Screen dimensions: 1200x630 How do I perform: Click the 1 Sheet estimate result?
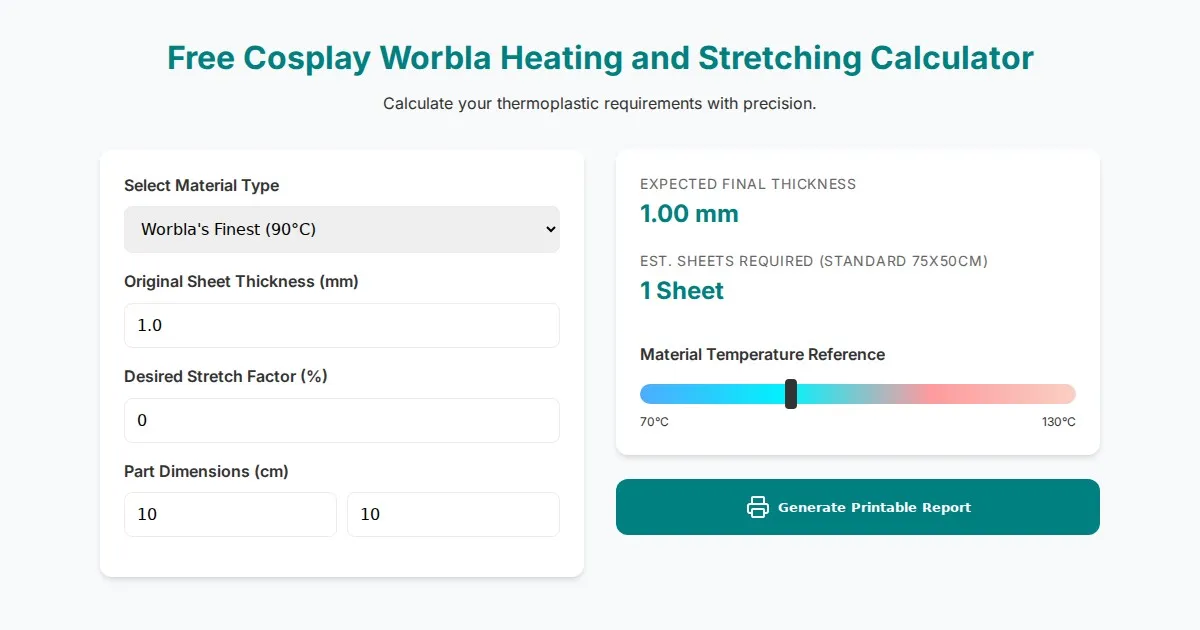(x=682, y=291)
